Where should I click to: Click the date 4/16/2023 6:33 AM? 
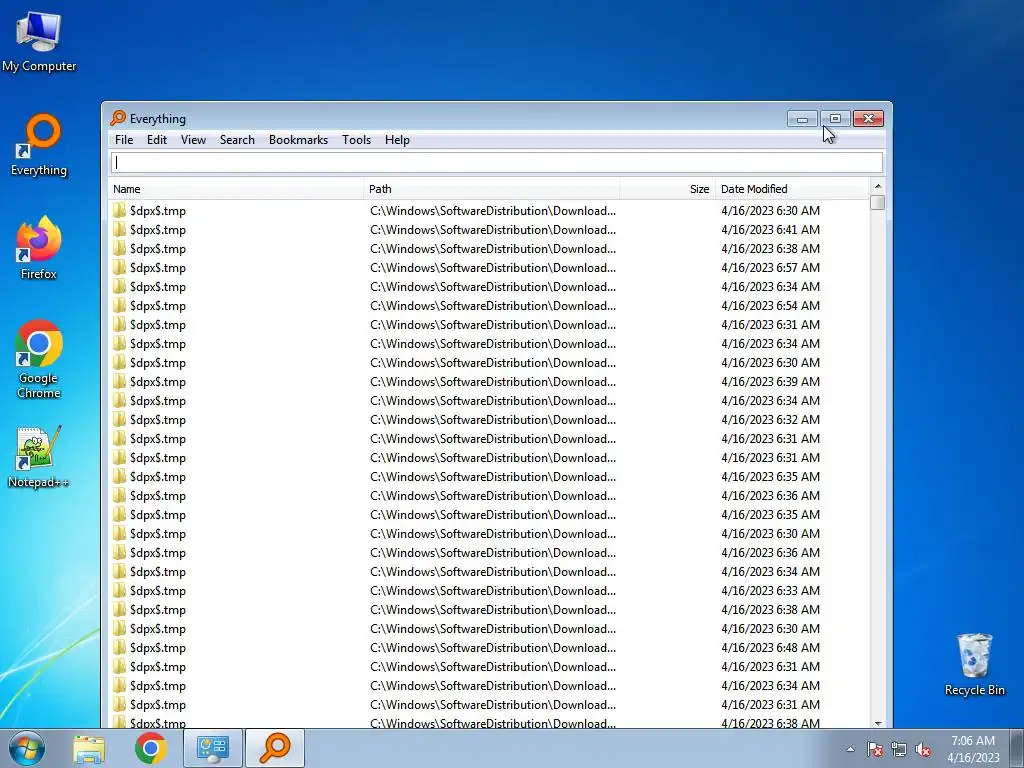click(x=771, y=590)
